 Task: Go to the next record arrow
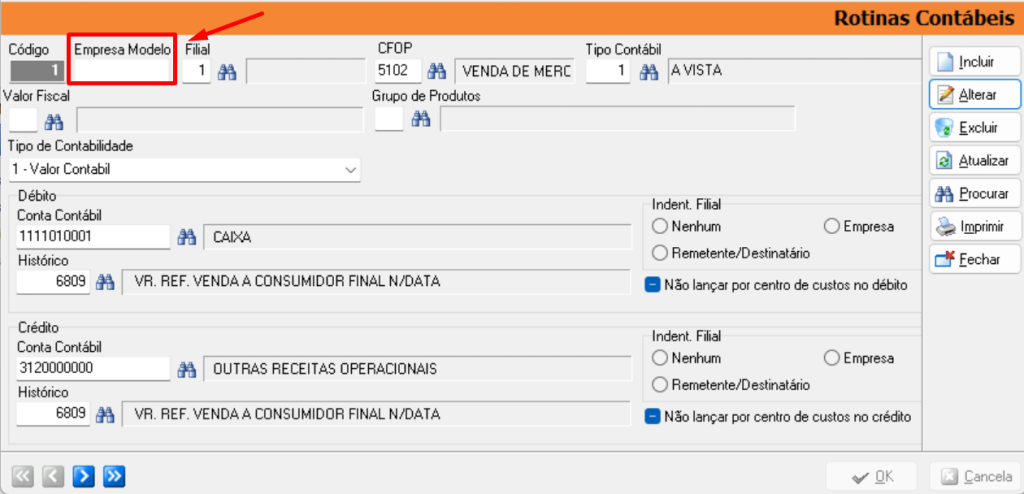(84, 476)
